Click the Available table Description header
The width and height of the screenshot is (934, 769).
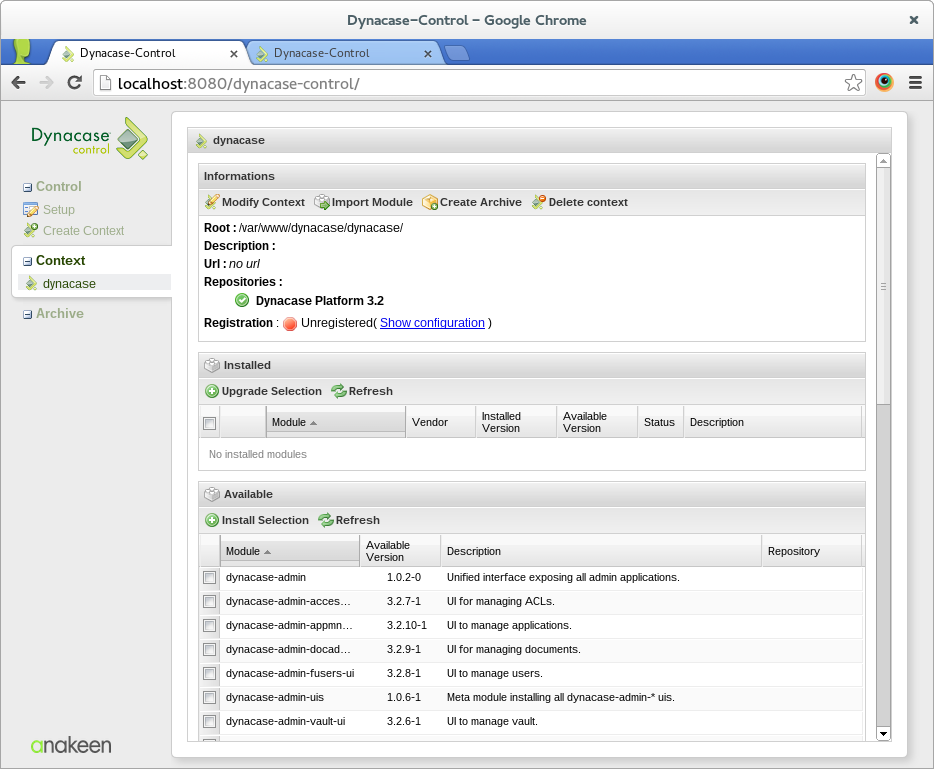[x=601, y=551]
